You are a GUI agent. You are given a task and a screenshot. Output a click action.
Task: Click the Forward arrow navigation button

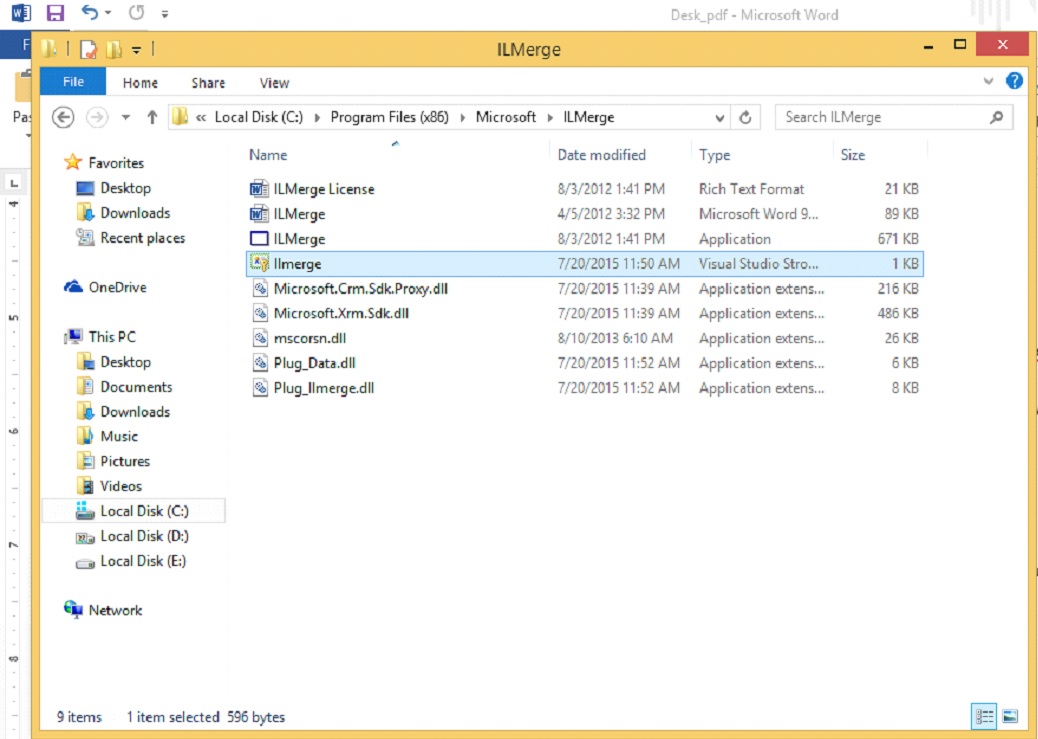[97, 118]
